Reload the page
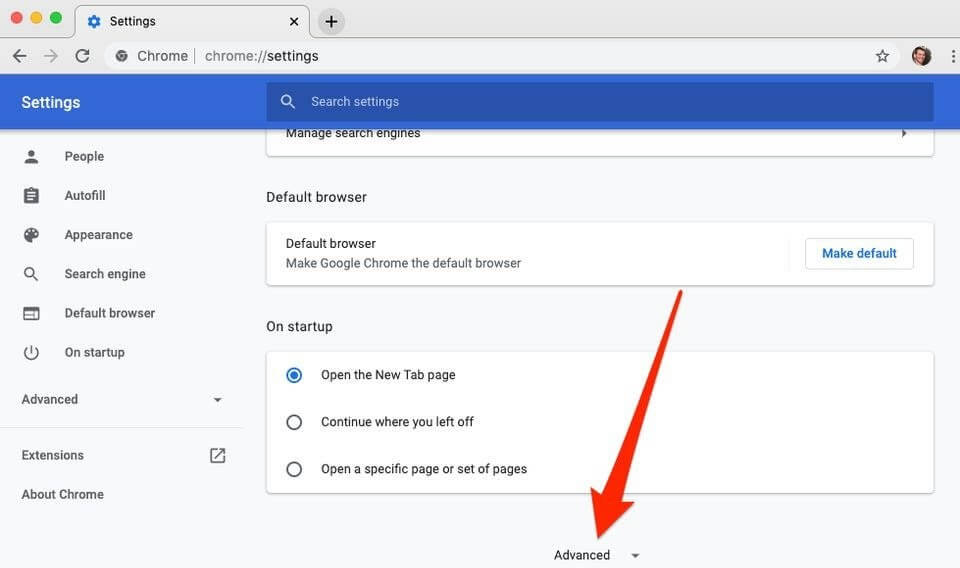The width and height of the screenshot is (960, 568). (x=83, y=56)
